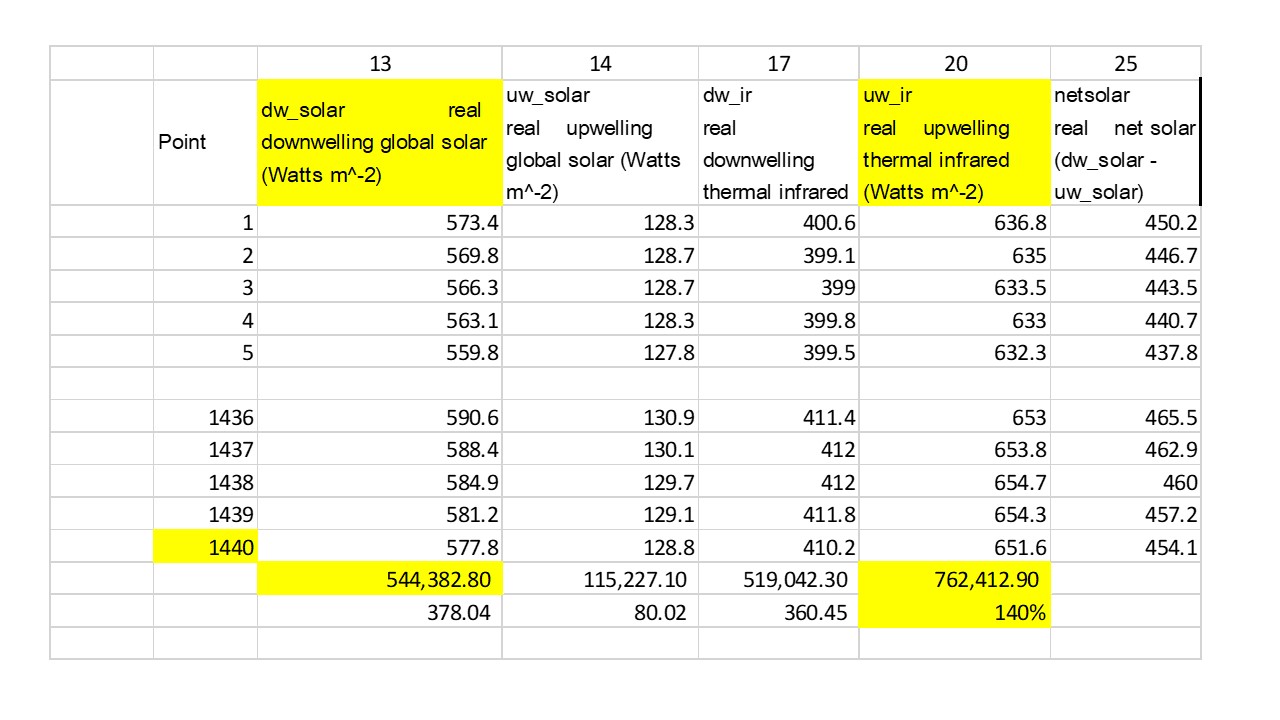This screenshot has width=1280, height=720.
Task: Select the column number 25 cell
Action: click(x=1126, y=63)
